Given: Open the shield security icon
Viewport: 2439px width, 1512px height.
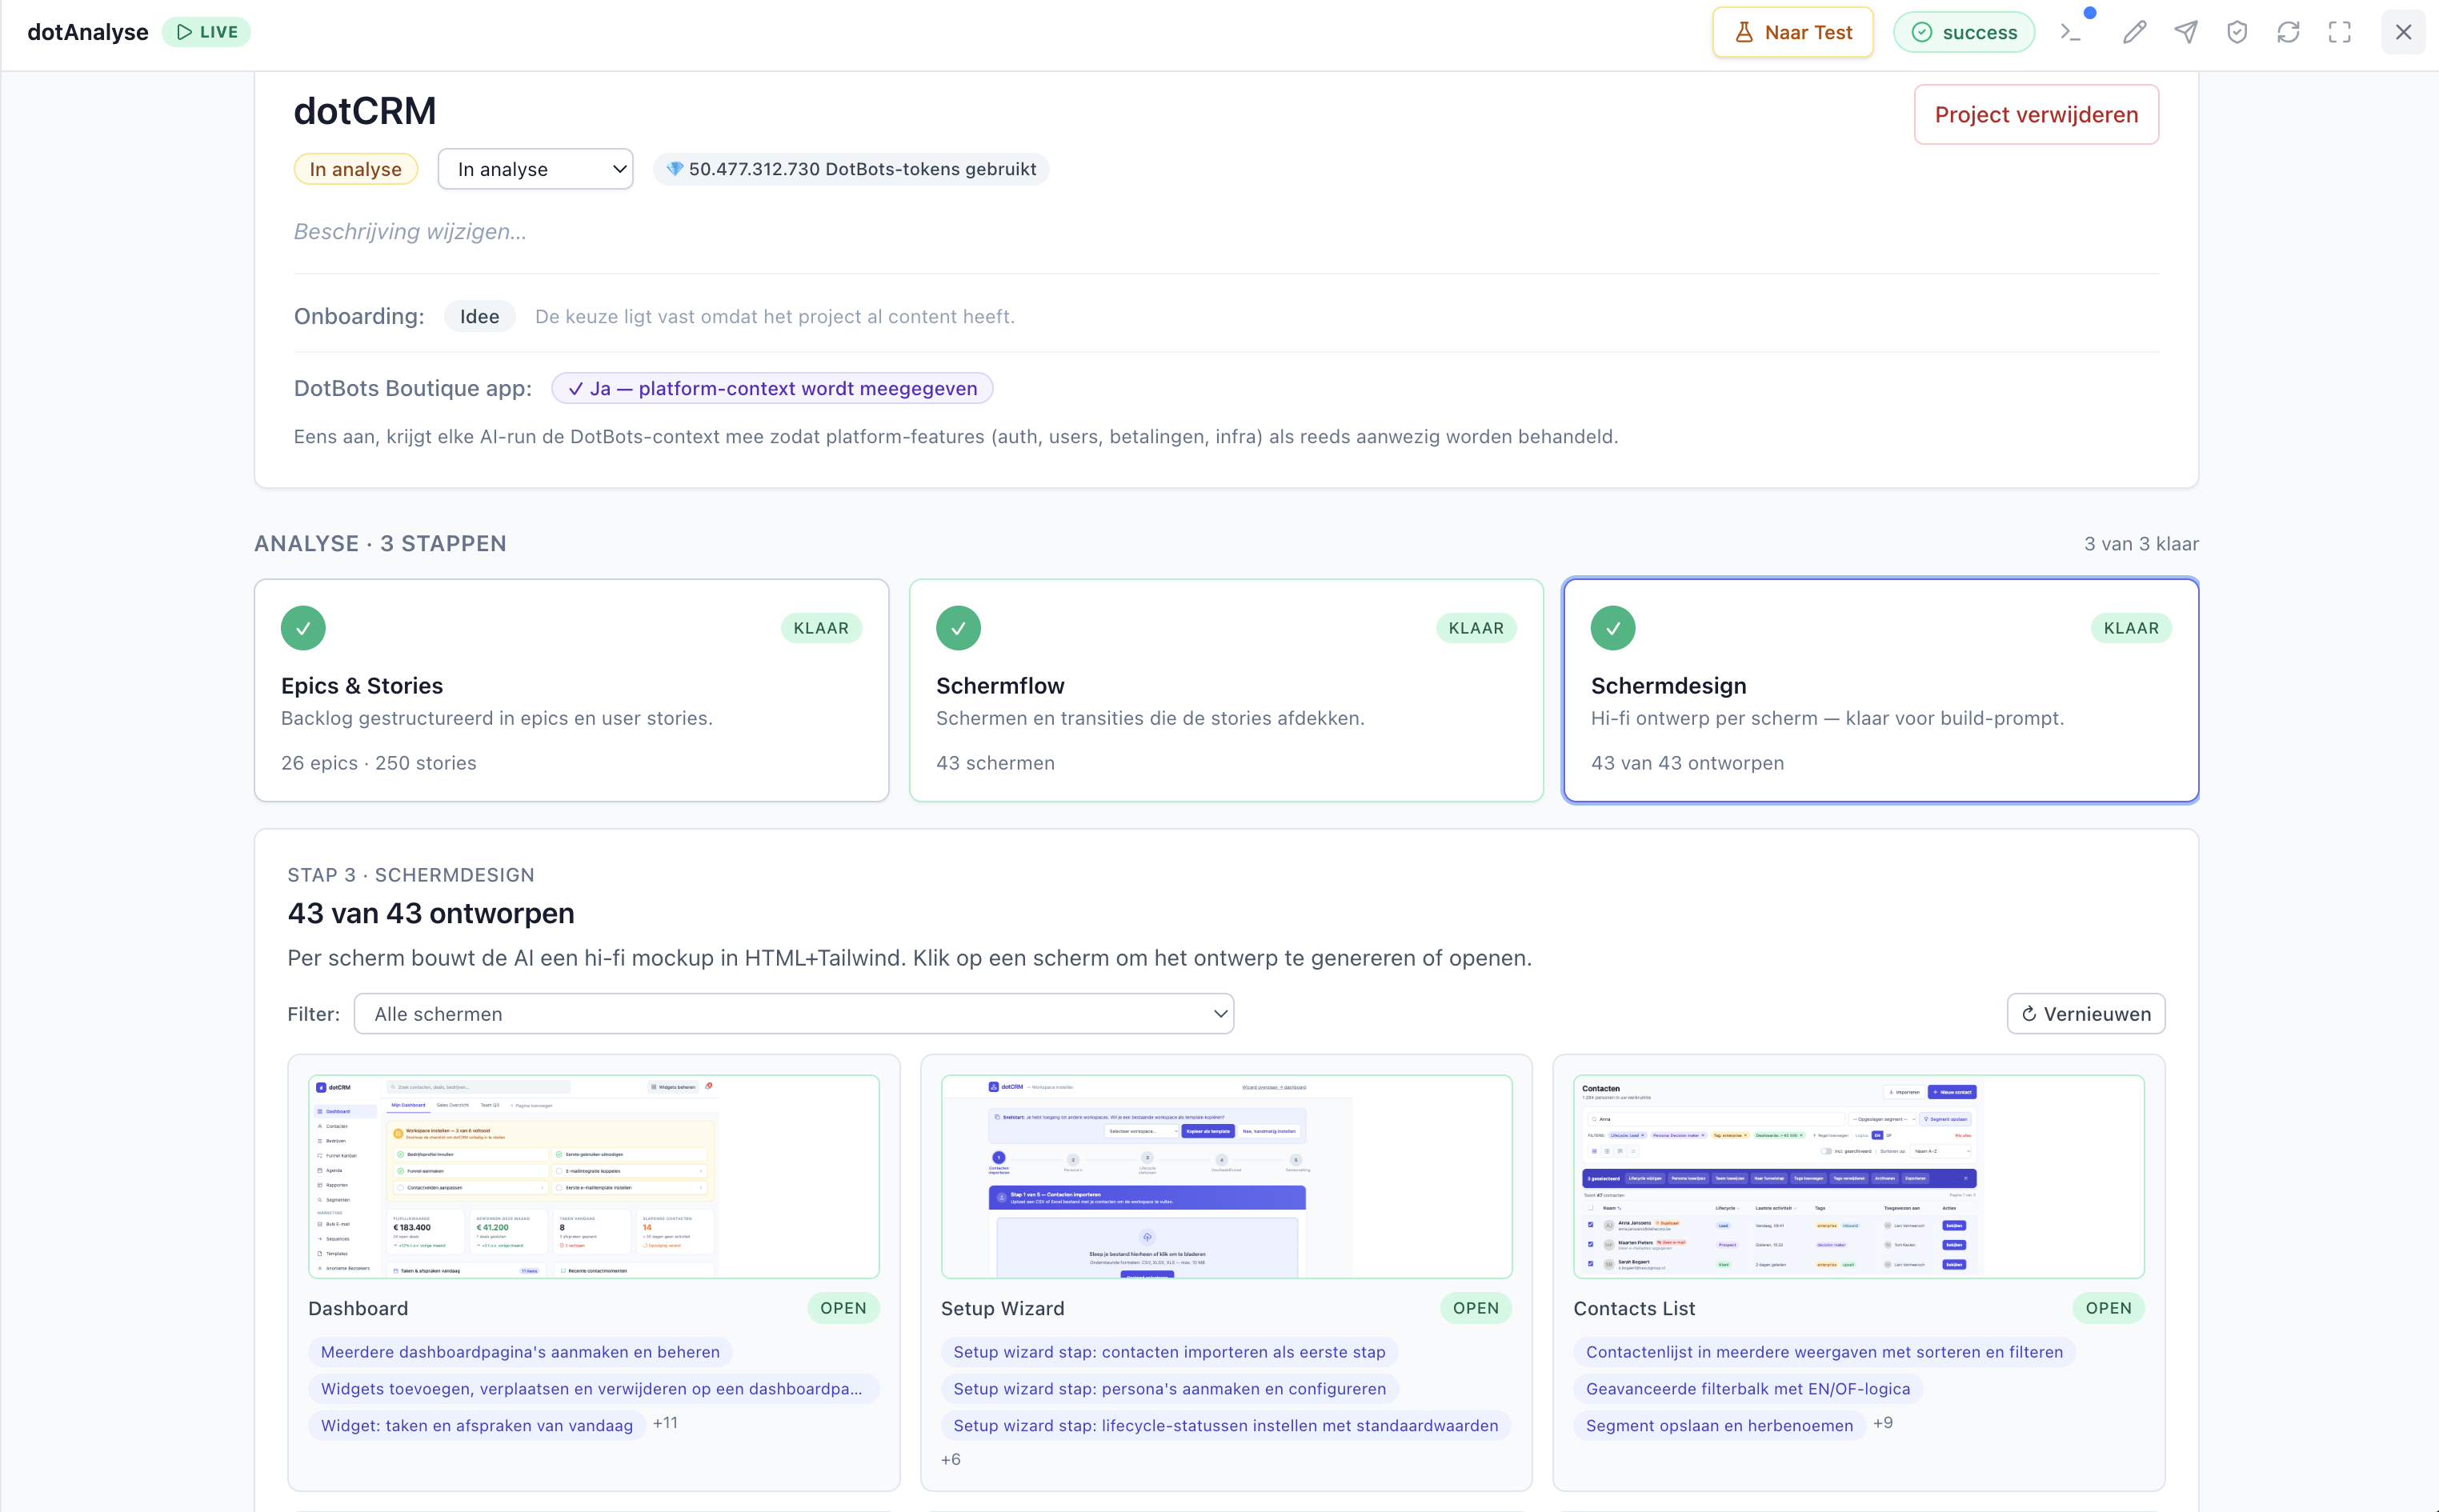Looking at the screenshot, I should pos(2237,32).
